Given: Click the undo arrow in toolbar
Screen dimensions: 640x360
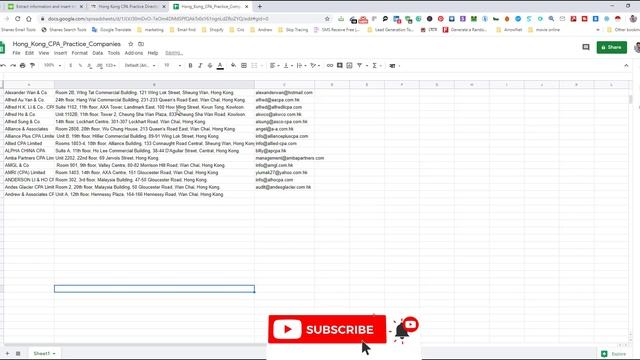Looking at the screenshot, I should coord(3,66).
